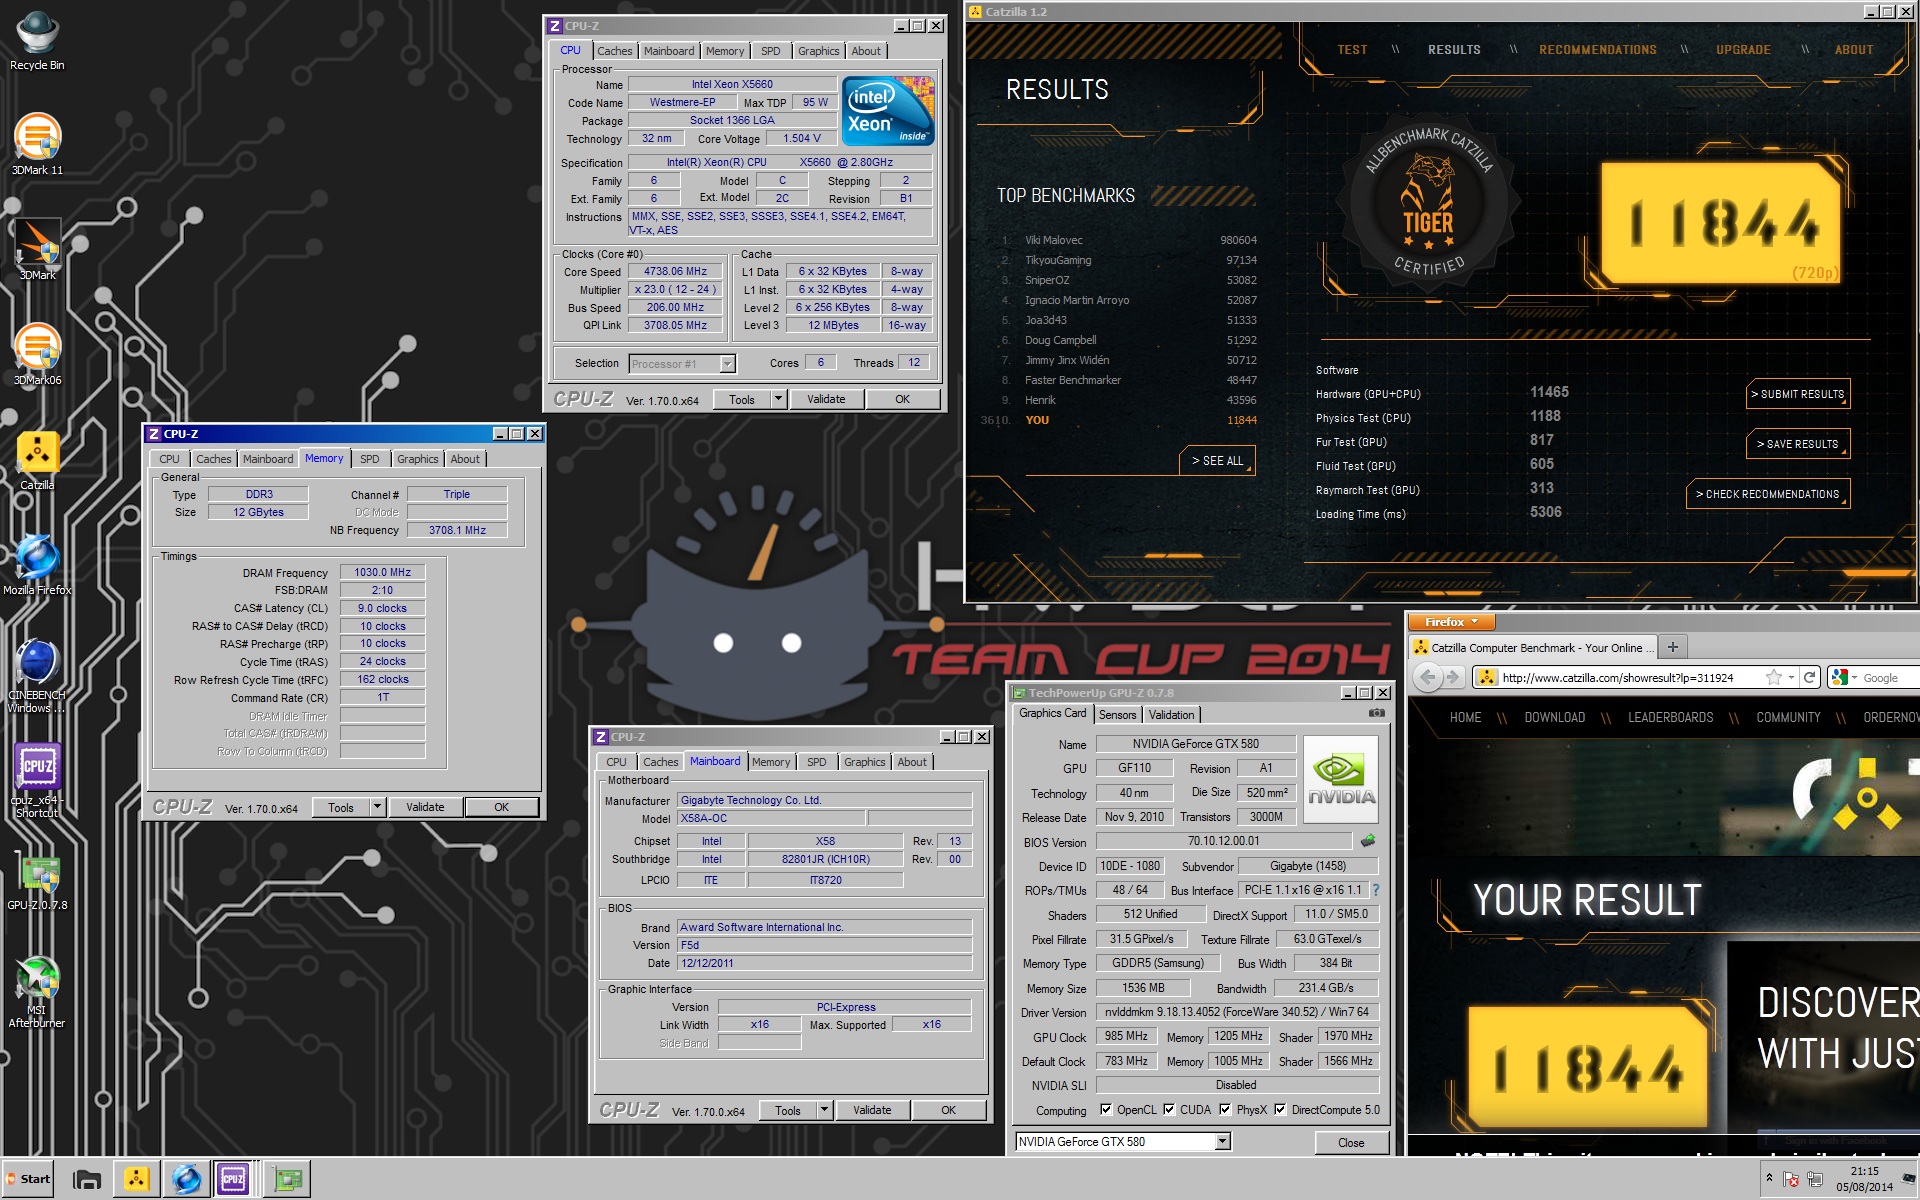
Task: Switch to CPU-Z from the taskbar
Action: (233, 1180)
